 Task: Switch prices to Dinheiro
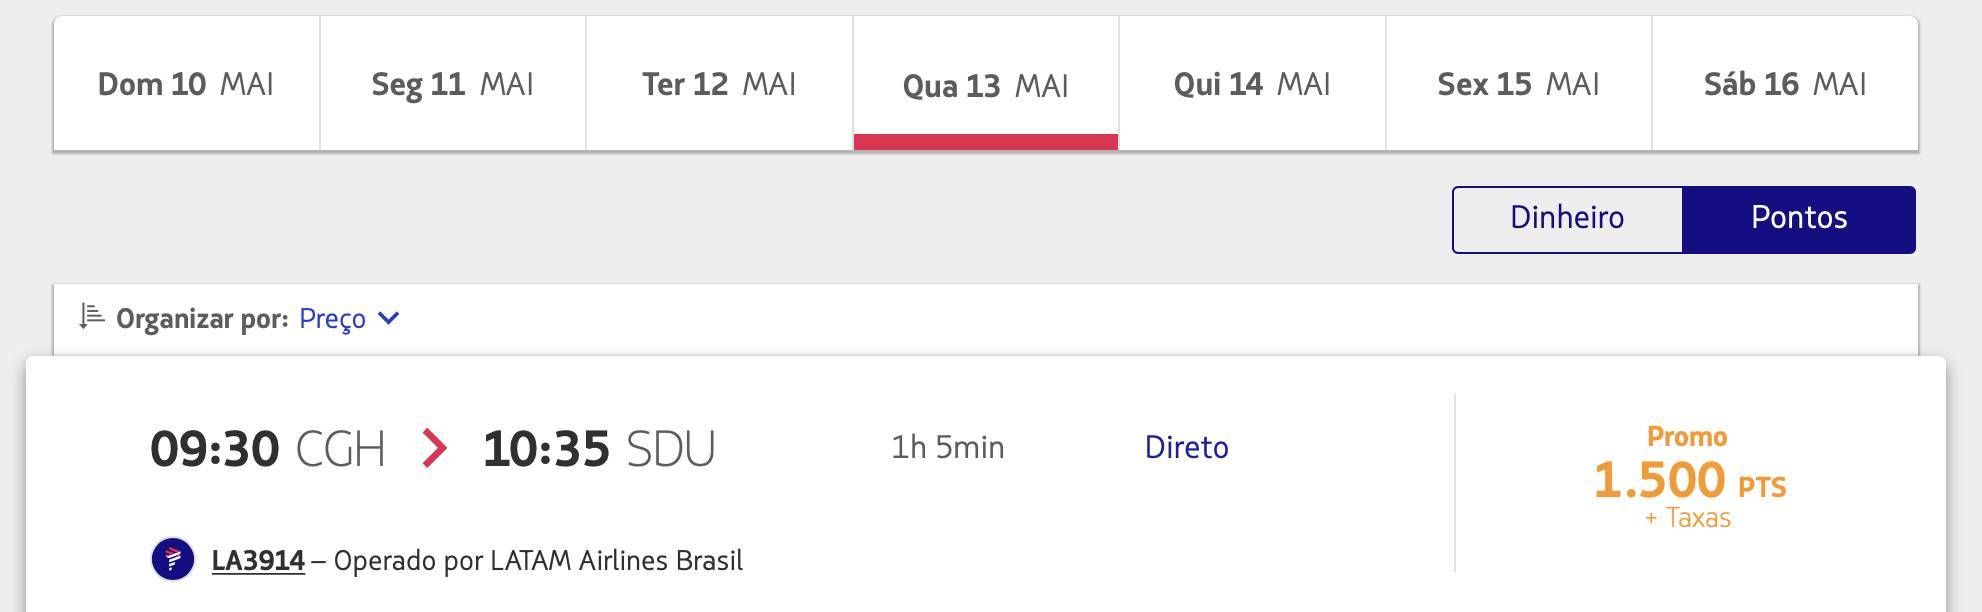coord(1567,219)
